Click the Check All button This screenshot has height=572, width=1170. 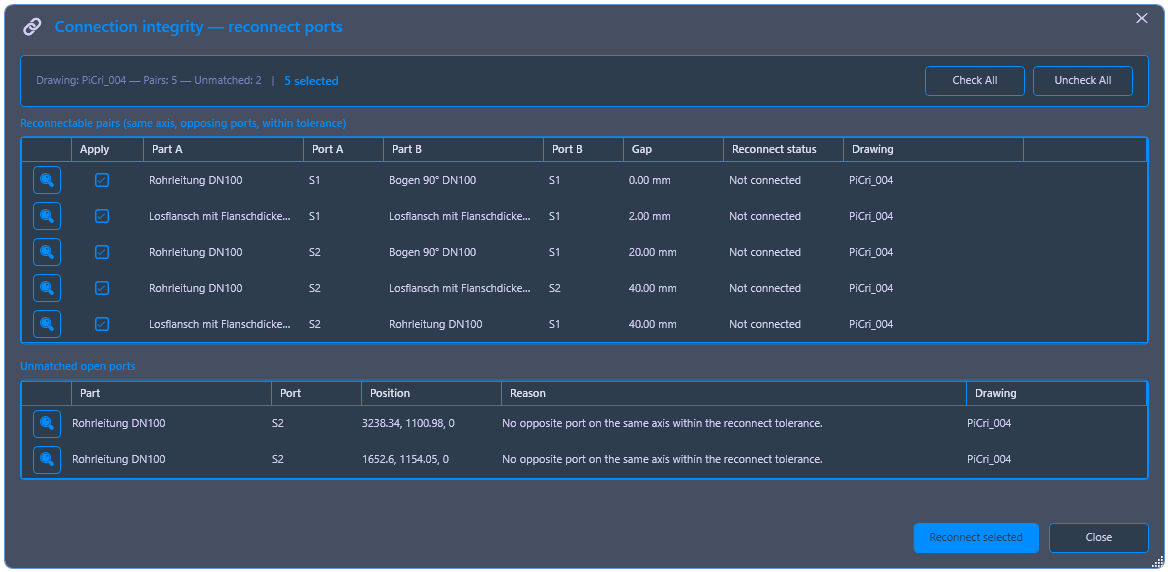(x=975, y=81)
